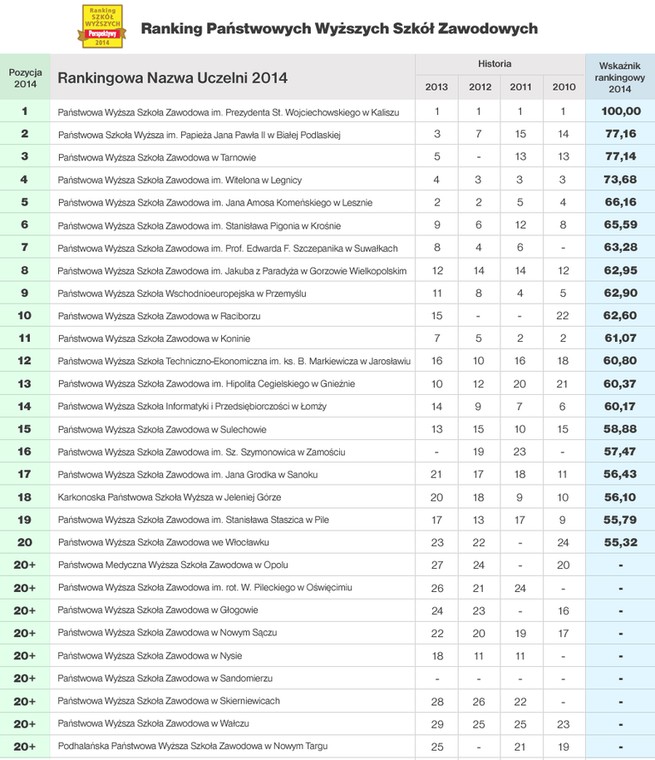Select the Komeńskiego w Lesznie school name
Viewport: 655px width, 760px height.
pos(215,203)
